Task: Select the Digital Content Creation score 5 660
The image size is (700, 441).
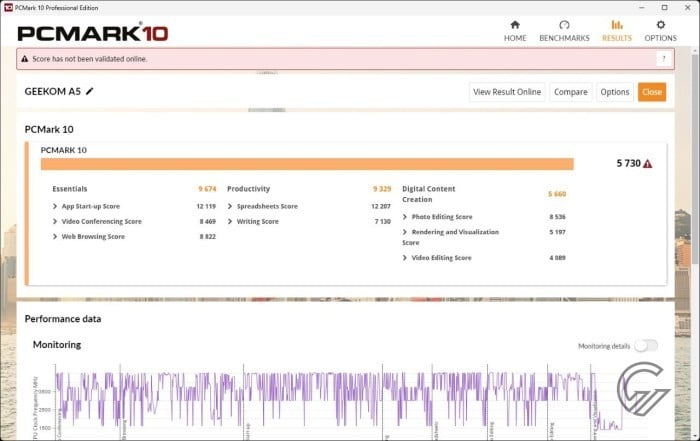Action: (557, 194)
